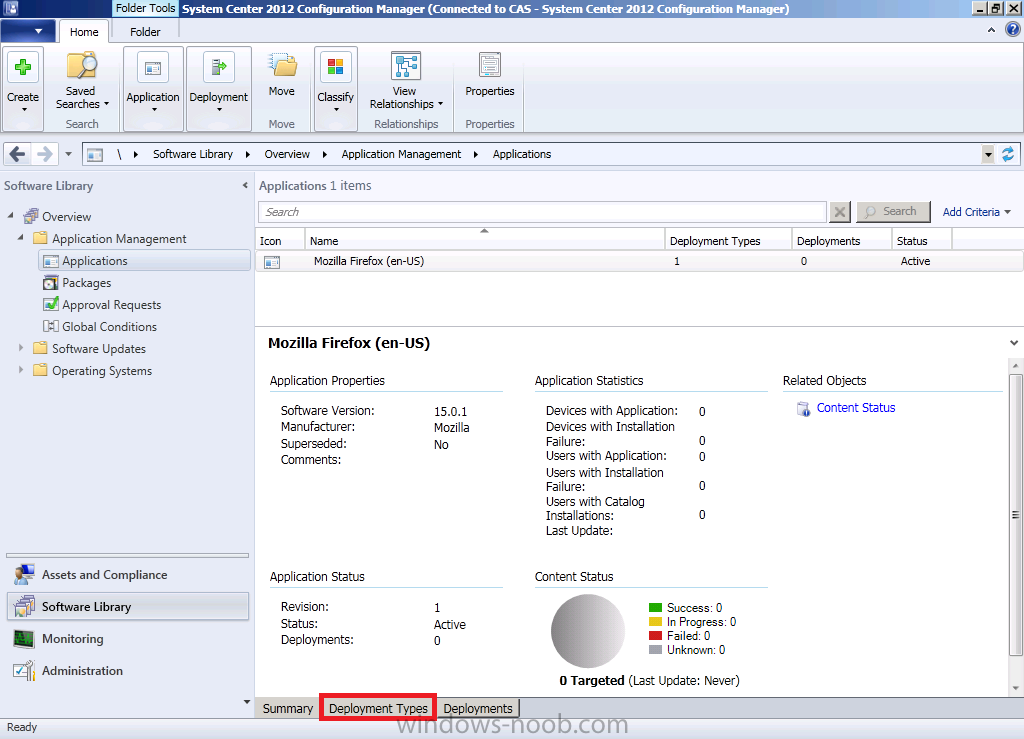Collapse the Software Library navigation pane
This screenshot has height=739, width=1024.
coord(245,185)
